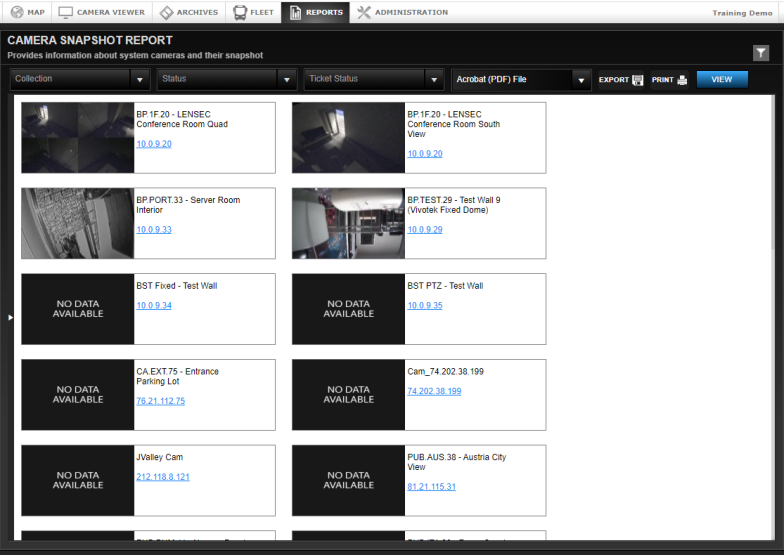
Task: Select the Conference Room Quad snapshot thumbnail
Action: click(78, 138)
